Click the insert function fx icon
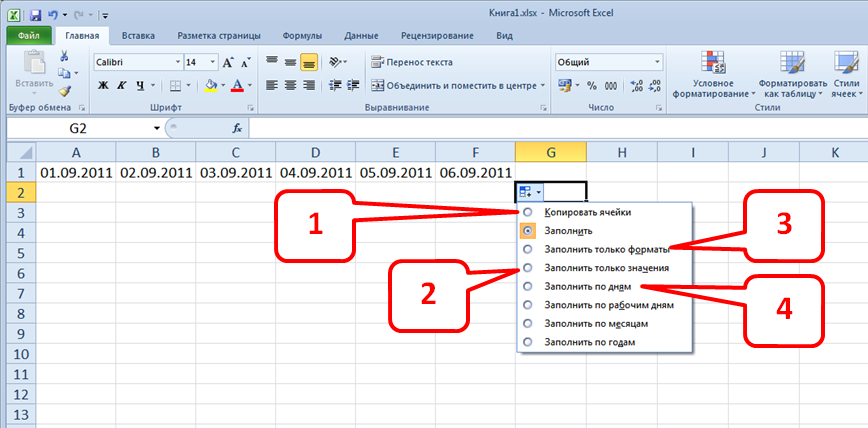This screenshot has width=868, height=428. point(237,129)
